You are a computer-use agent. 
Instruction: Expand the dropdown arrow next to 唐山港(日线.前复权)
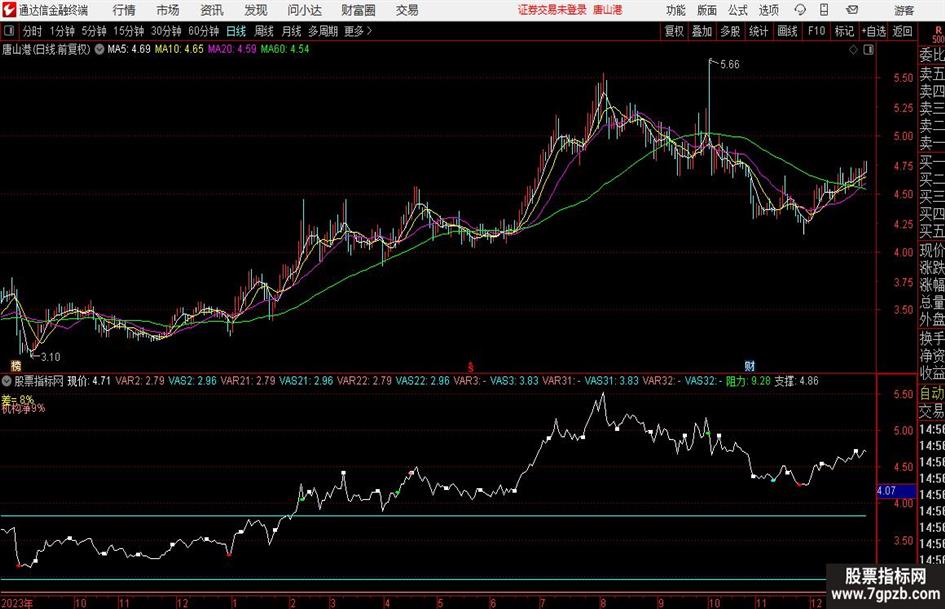point(99,49)
